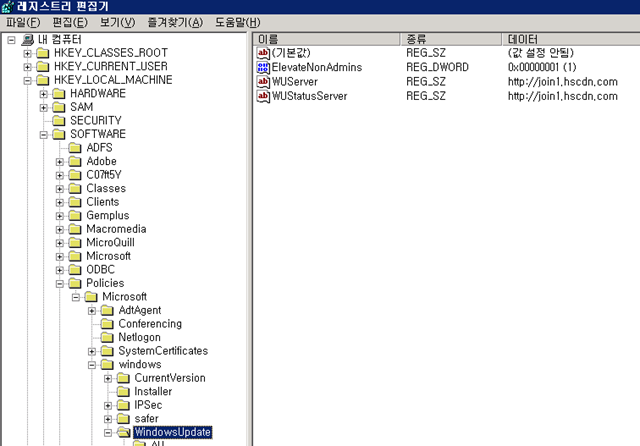Expand the AdtAgent key plus box

(92, 311)
